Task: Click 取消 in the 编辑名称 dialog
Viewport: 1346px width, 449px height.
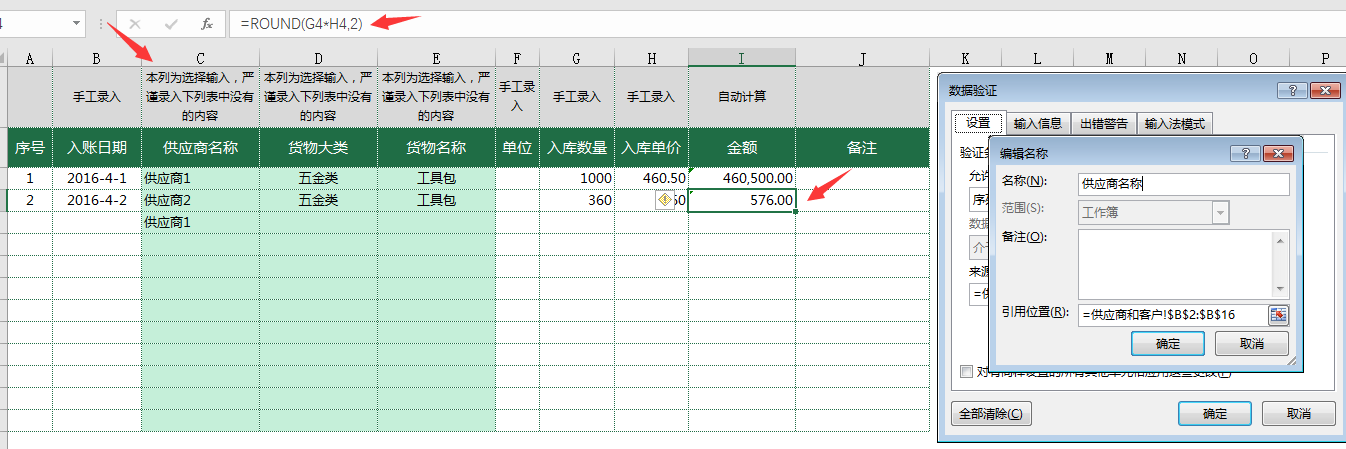Action: [x=1251, y=344]
